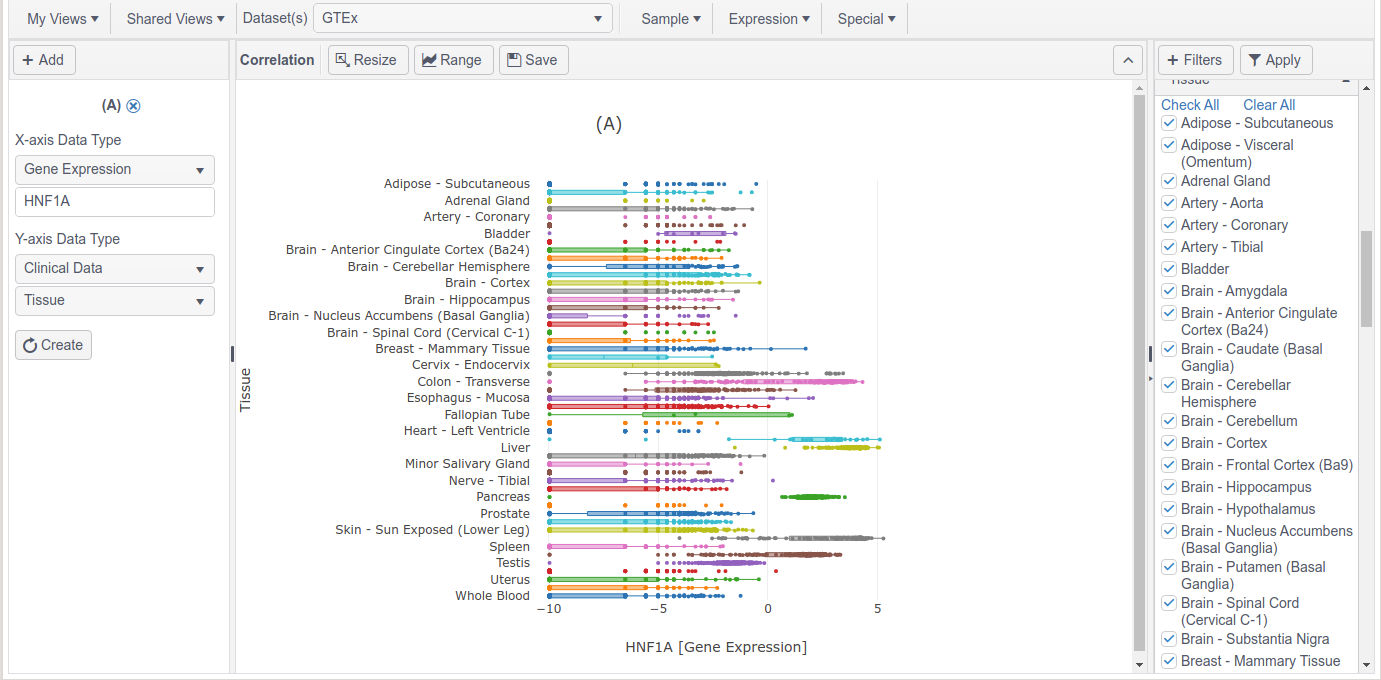This screenshot has height=680, width=1381.
Task: Open the Sample menu
Action: click(x=671, y=19)
